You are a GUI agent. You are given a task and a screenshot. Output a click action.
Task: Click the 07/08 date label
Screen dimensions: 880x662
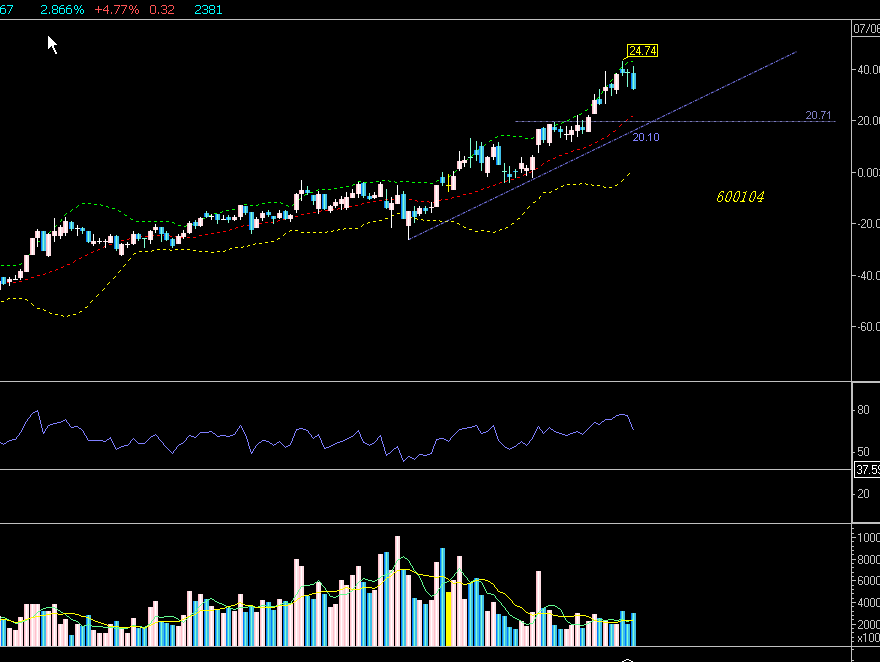coord(866,28)
